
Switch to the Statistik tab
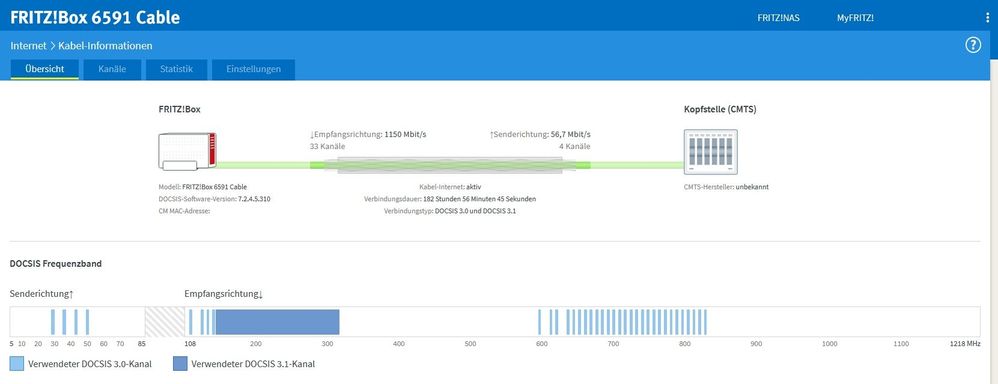tap(176, 69)
